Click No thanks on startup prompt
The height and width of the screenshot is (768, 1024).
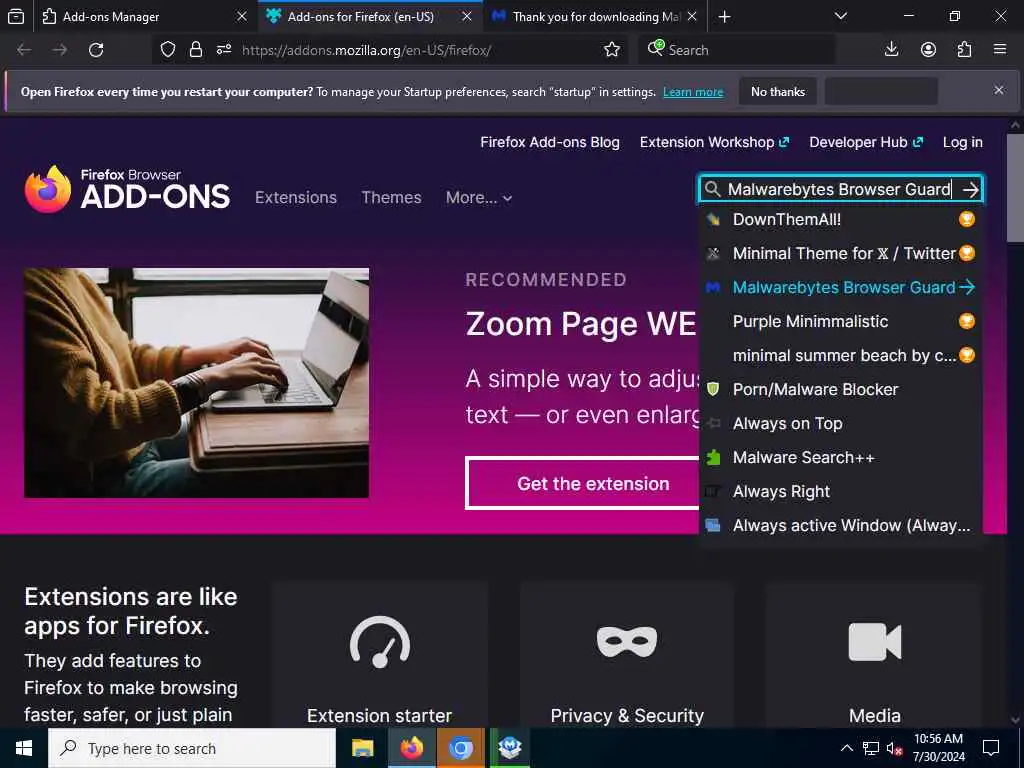click(778, 91)
